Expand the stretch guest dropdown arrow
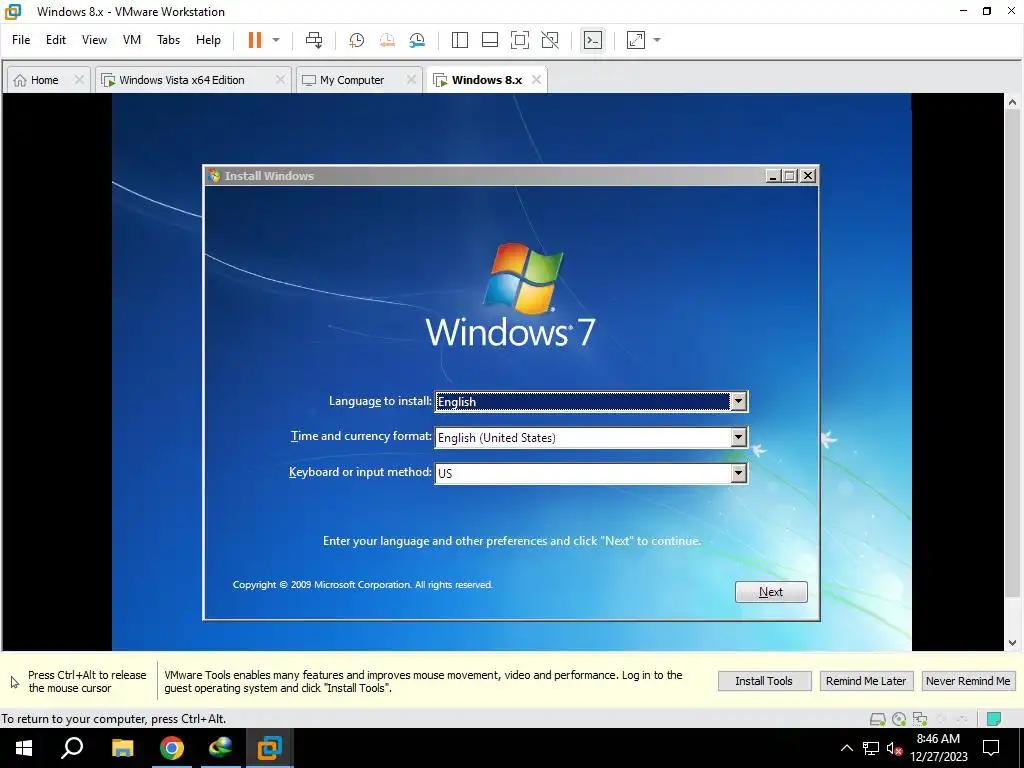 [657, 40]
